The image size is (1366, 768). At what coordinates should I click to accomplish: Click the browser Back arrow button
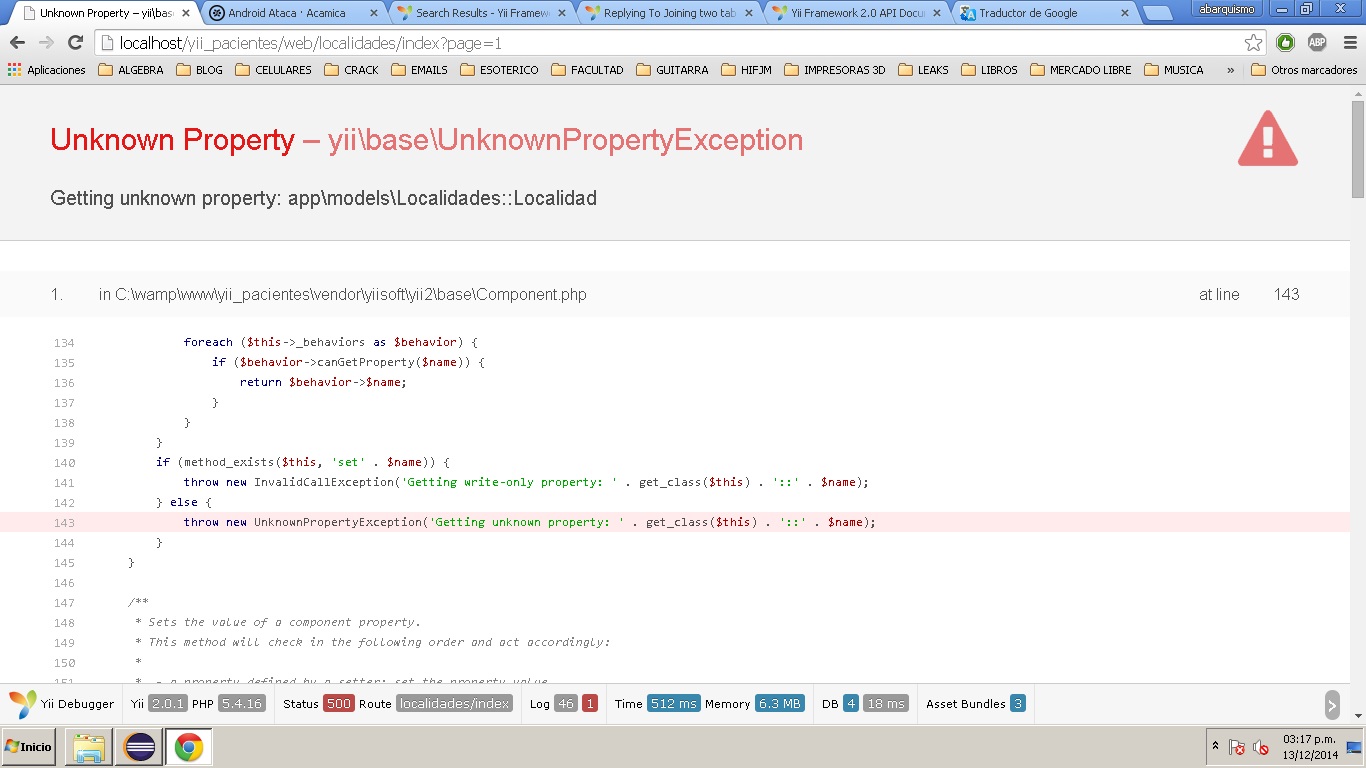(x=17, y=43)
